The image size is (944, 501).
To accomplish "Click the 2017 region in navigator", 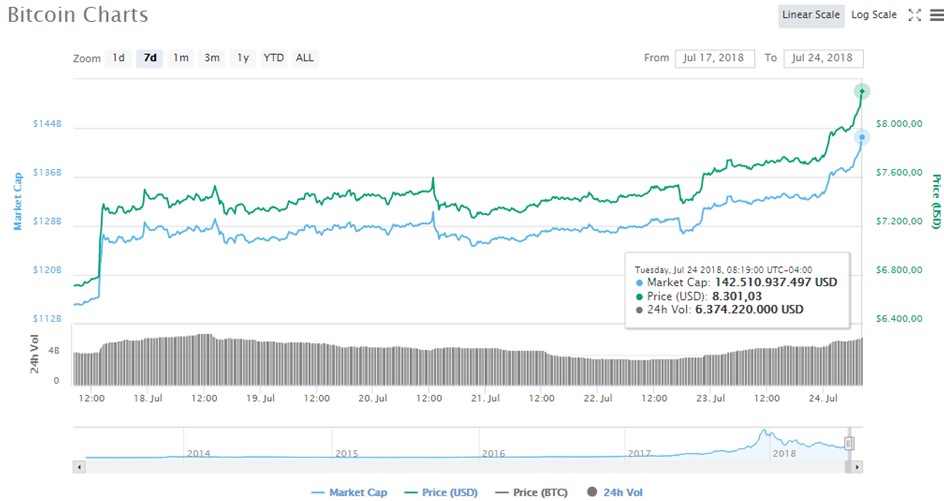I will [639, 453].
